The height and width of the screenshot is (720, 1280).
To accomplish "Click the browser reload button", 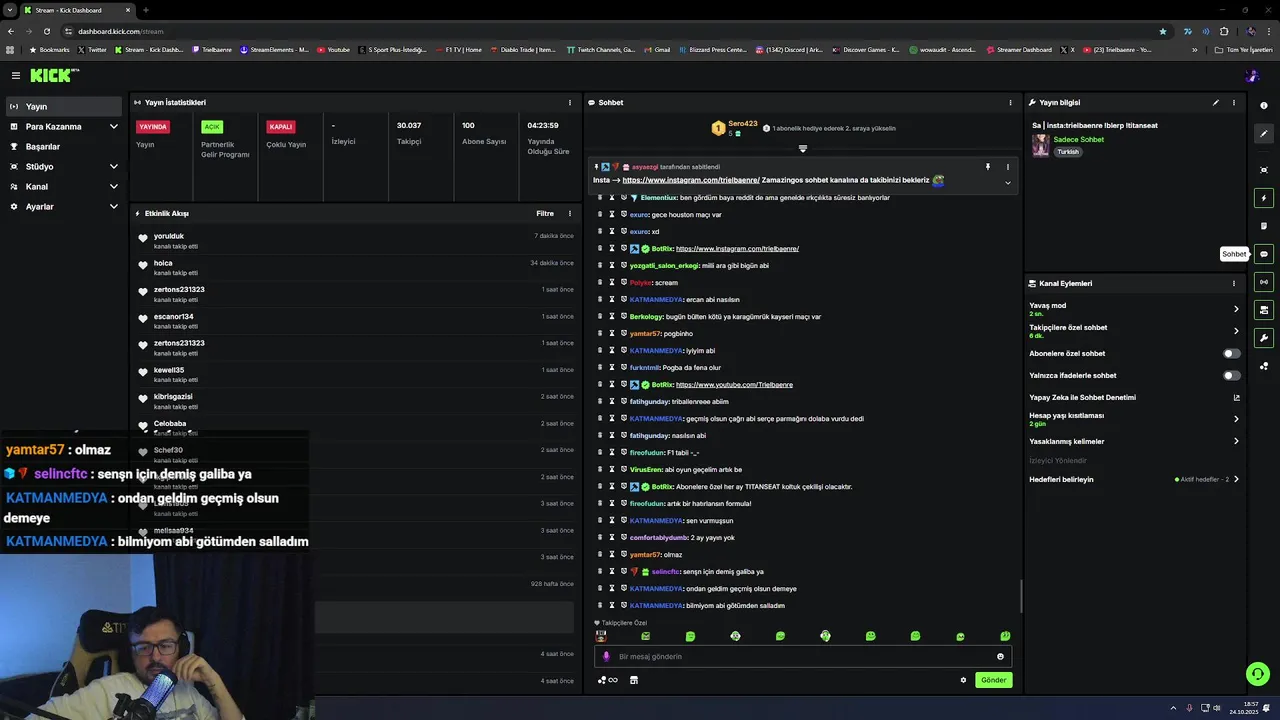I will [x=46, y=31].
